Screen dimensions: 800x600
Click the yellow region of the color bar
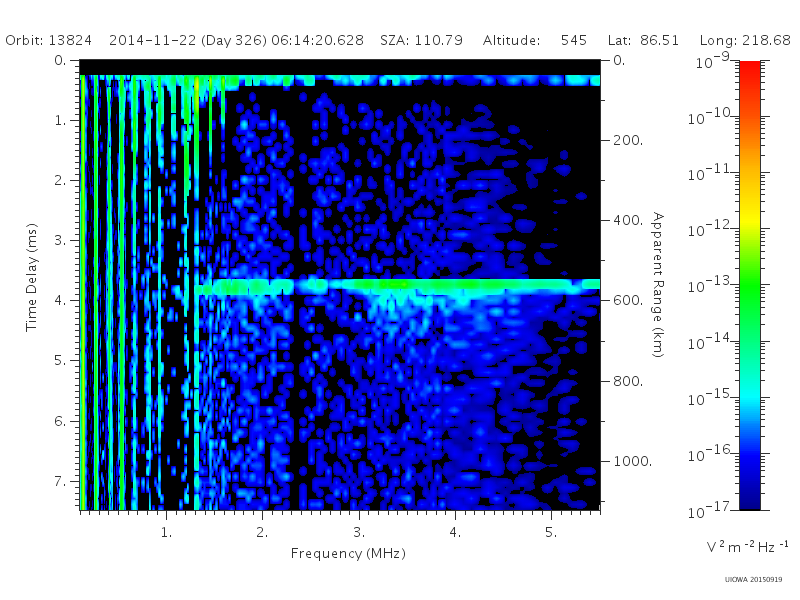pyautogui.click(x=750, y=217)
